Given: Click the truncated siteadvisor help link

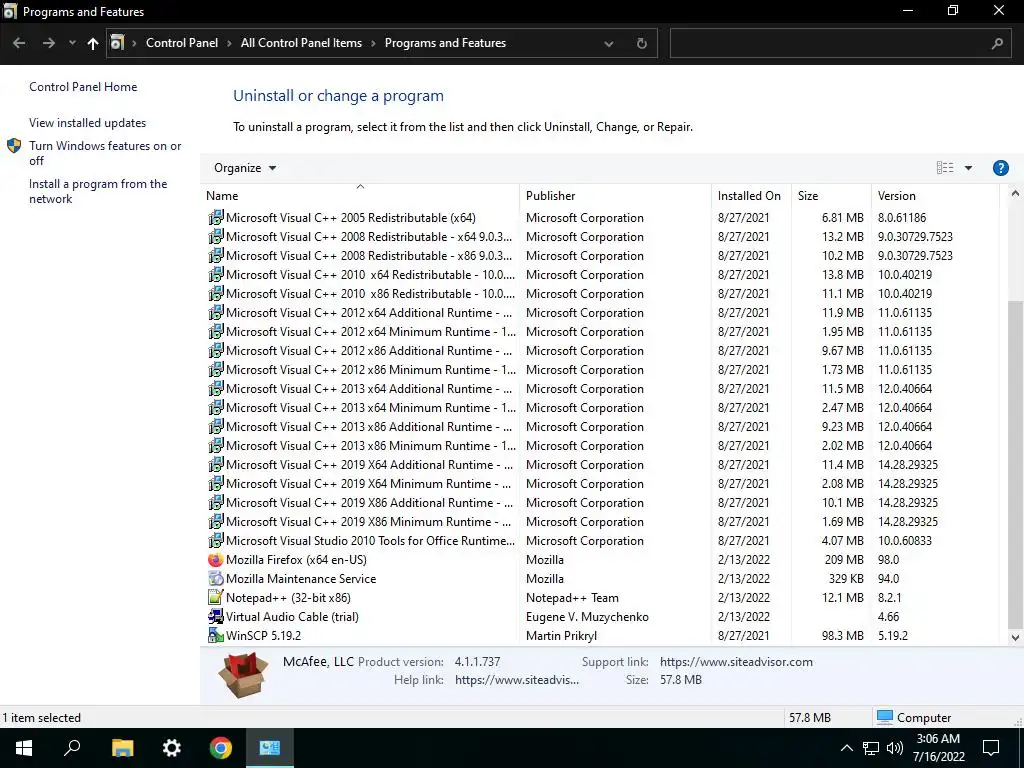Looking at the screenshot, I should click(517, 680).
